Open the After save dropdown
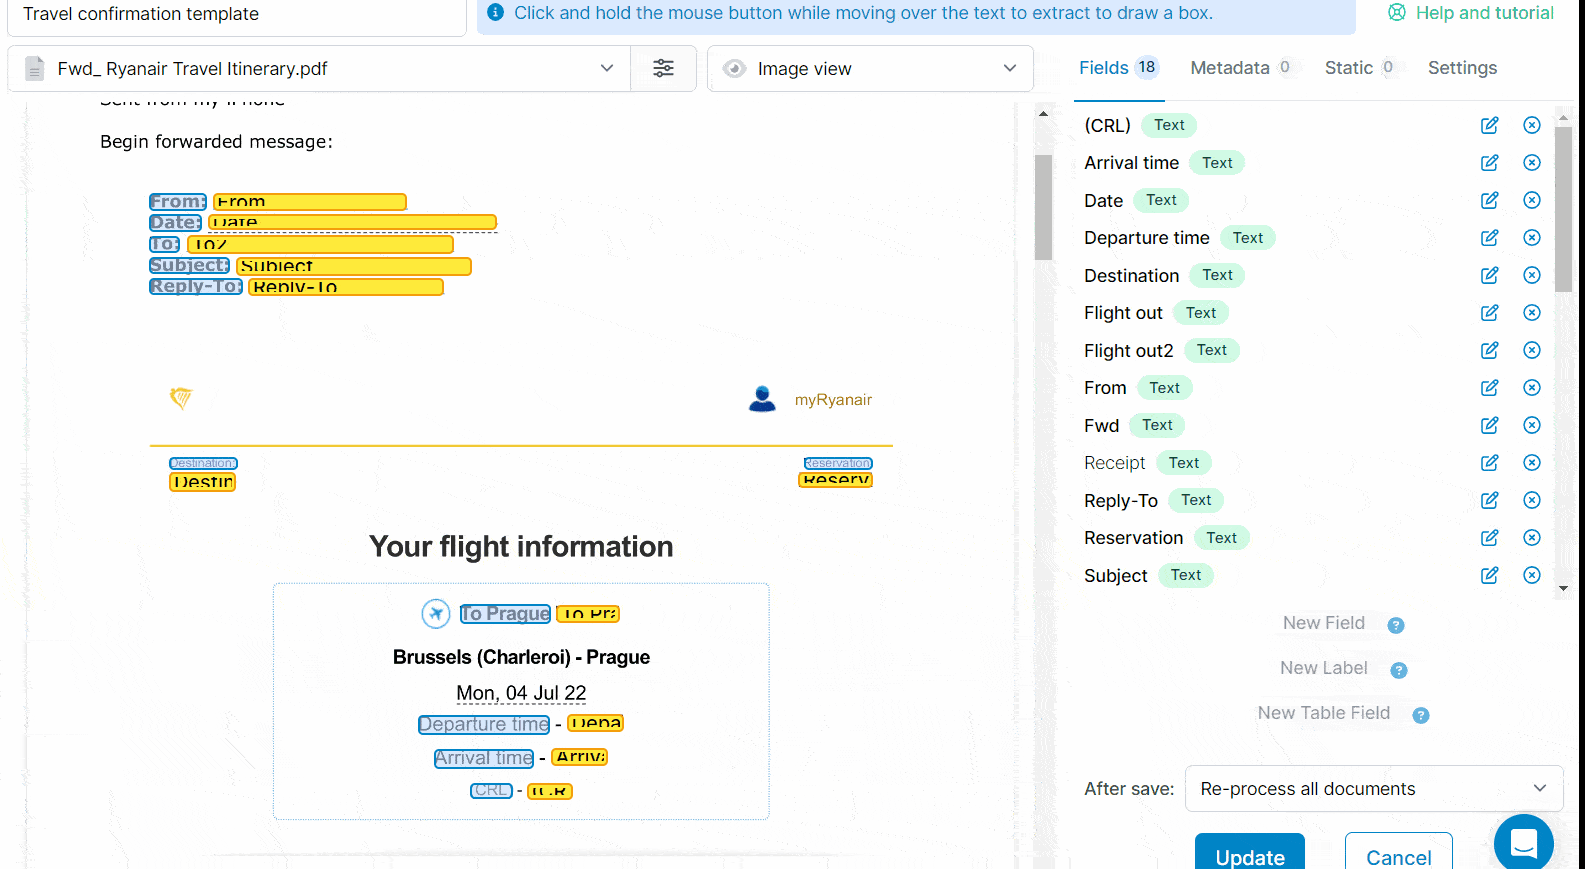 coord(1374,789)
